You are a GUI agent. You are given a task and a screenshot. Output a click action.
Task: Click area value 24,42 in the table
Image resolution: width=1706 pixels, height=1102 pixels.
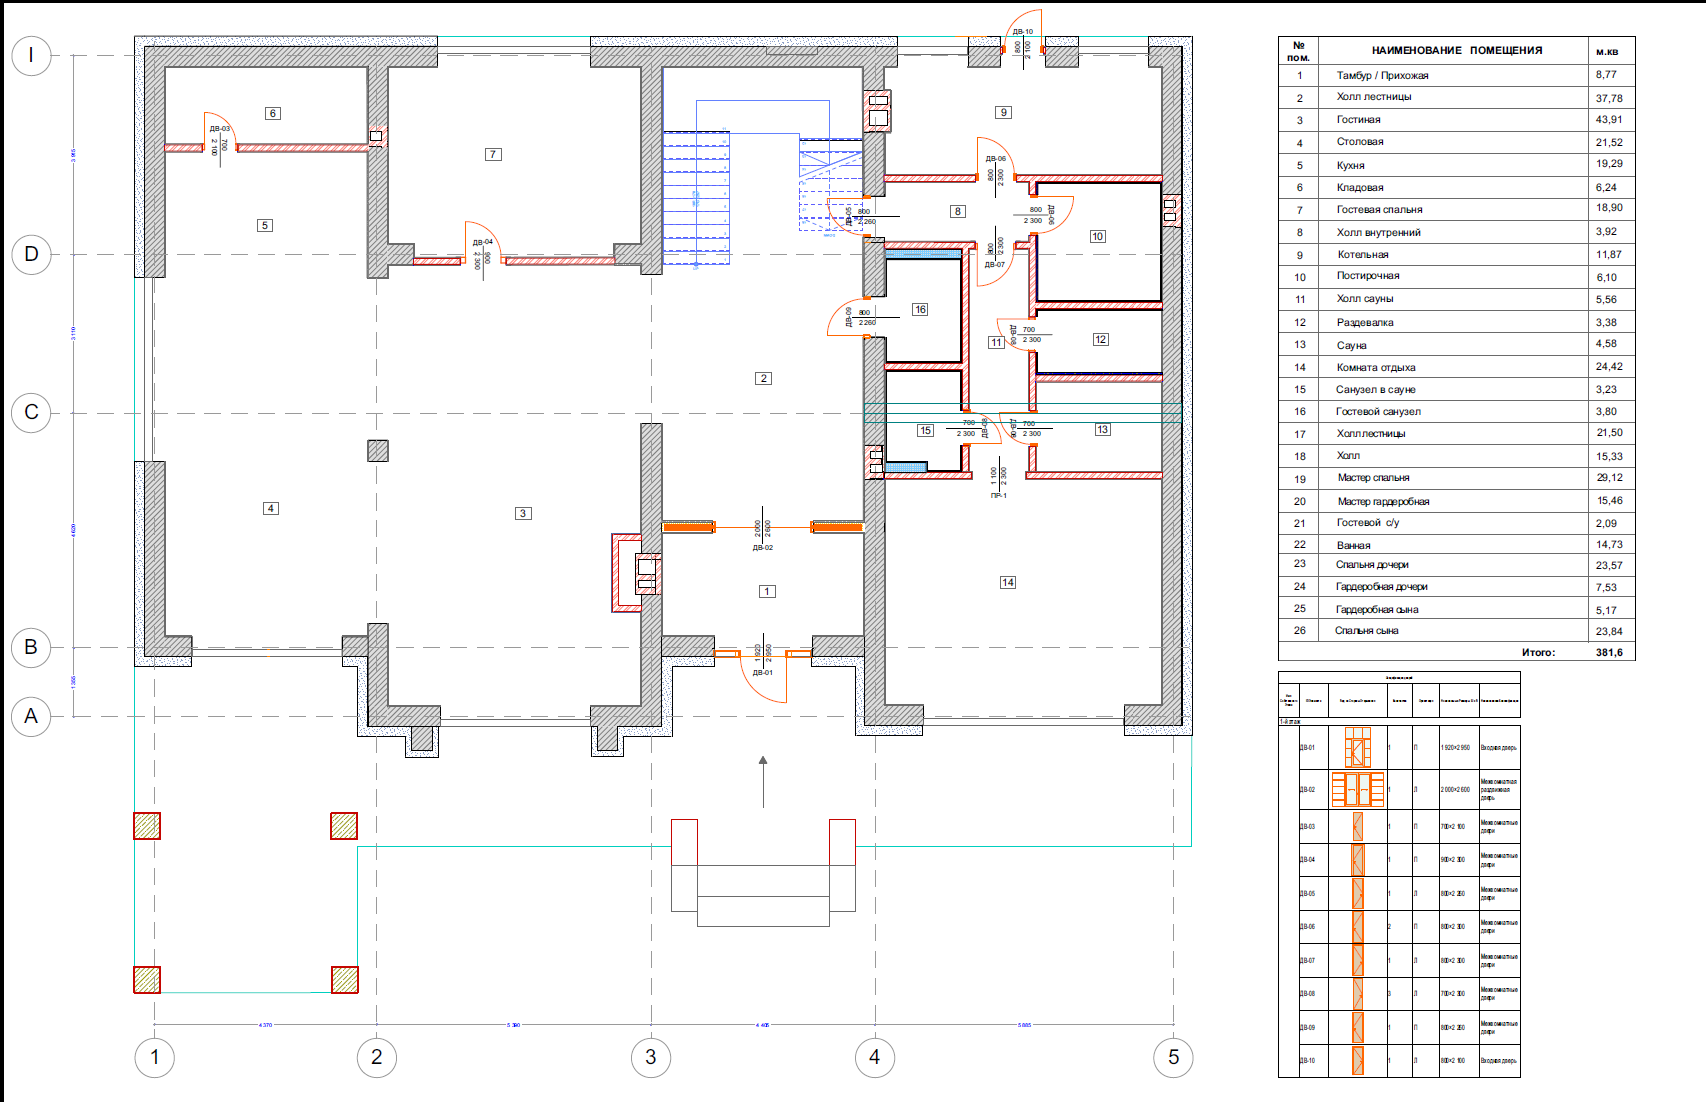point(1609,366)
